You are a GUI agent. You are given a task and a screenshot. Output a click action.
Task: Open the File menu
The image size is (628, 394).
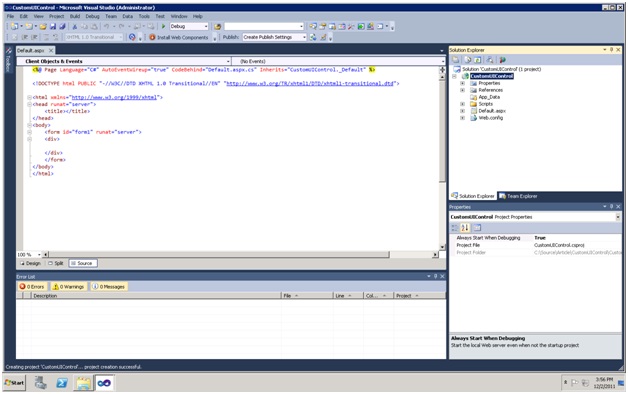(10, 16)
